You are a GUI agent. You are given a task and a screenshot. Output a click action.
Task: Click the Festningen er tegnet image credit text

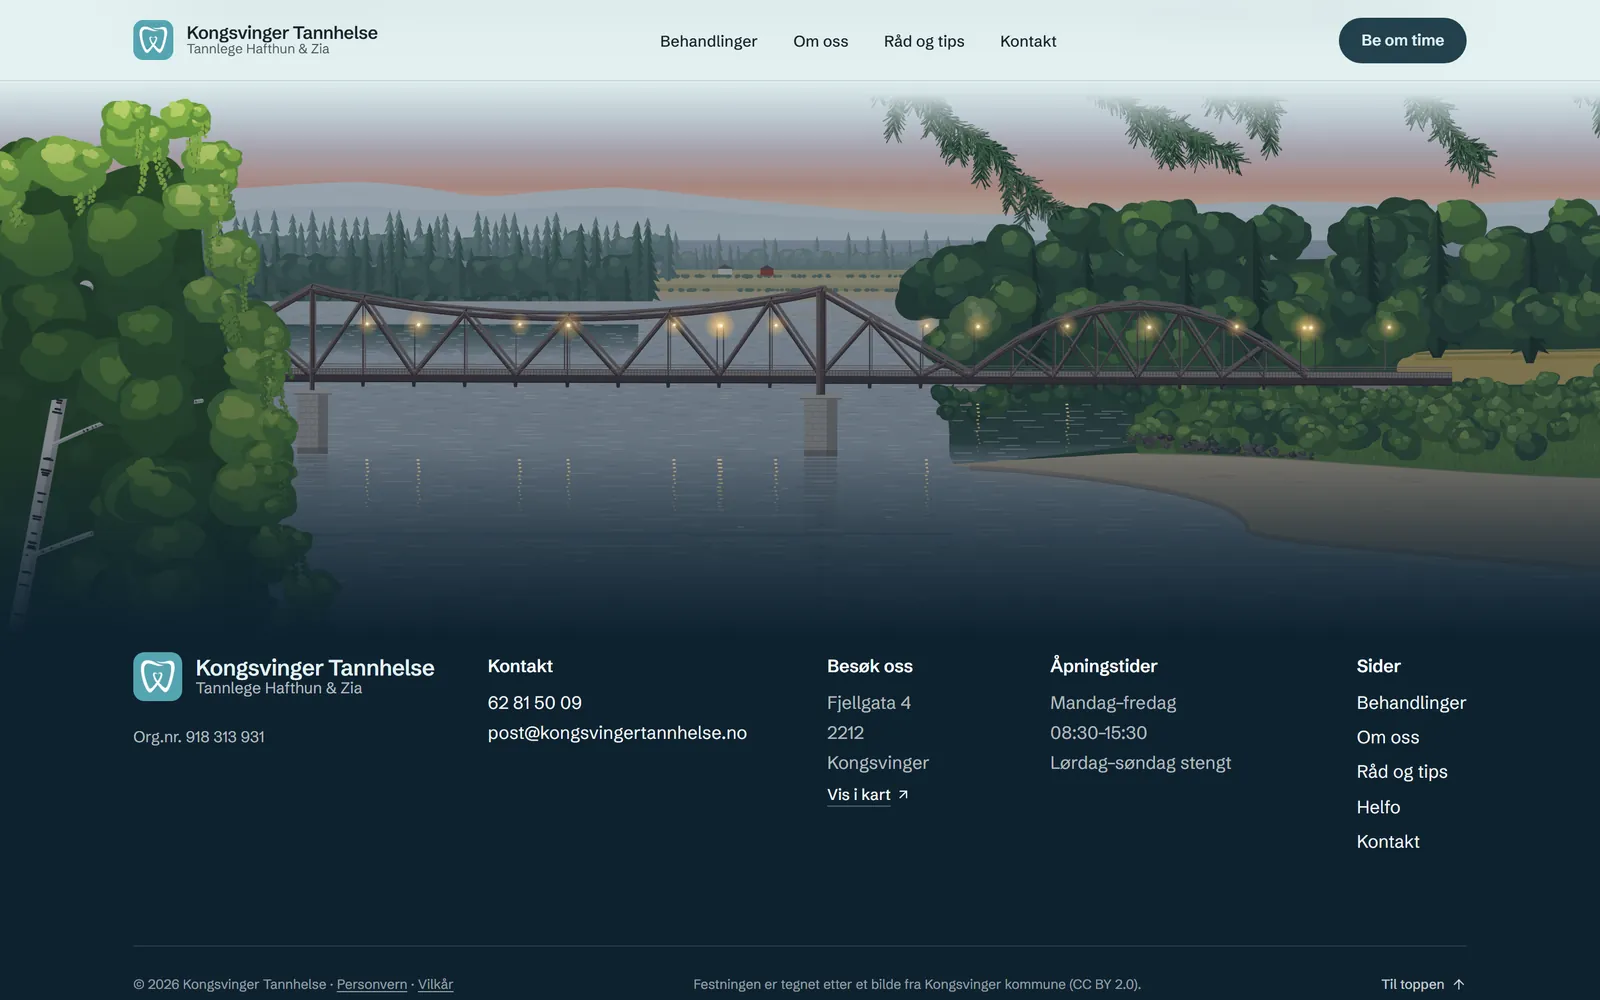917,984
